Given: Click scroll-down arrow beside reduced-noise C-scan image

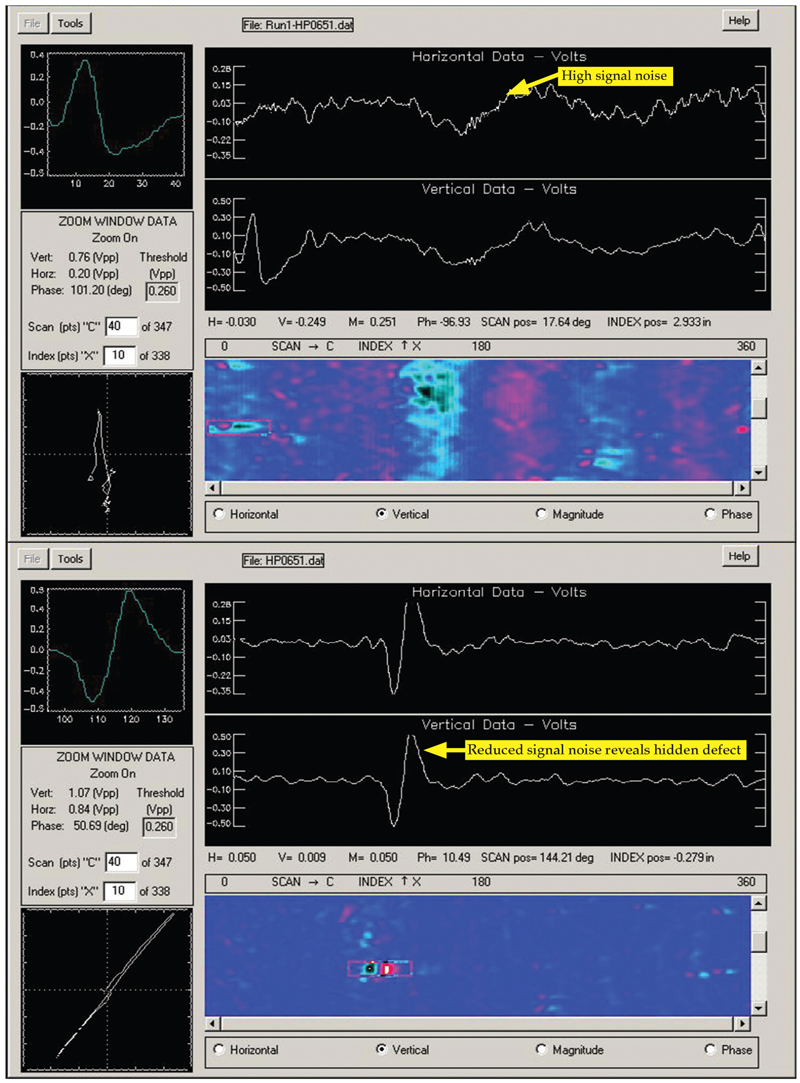Looking at the screenshot, I should pos(759,1008).
